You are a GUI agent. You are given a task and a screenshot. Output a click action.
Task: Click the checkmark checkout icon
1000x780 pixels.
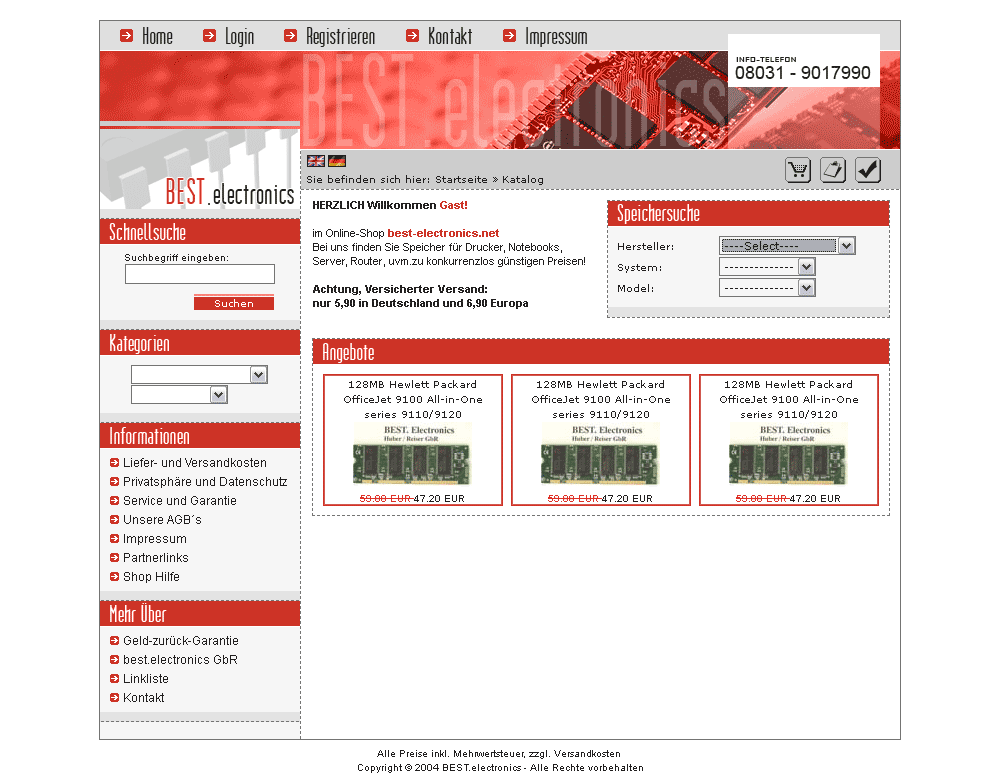pos(868,170)
